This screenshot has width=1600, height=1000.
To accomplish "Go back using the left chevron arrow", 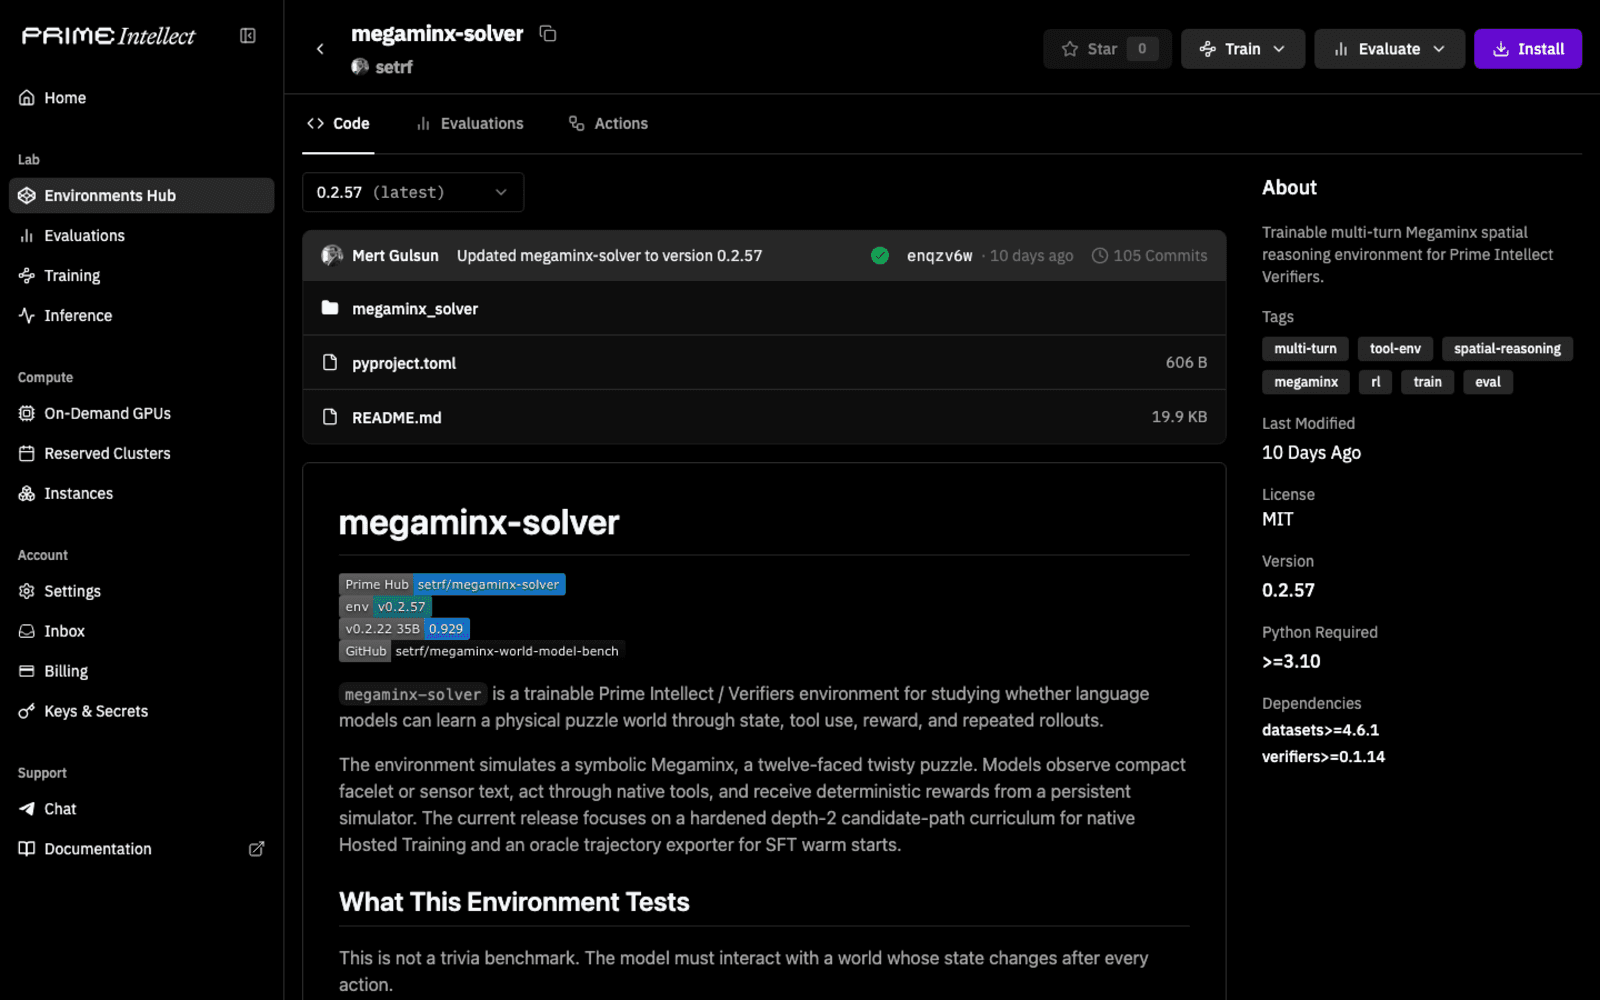I will pos(320,48).
